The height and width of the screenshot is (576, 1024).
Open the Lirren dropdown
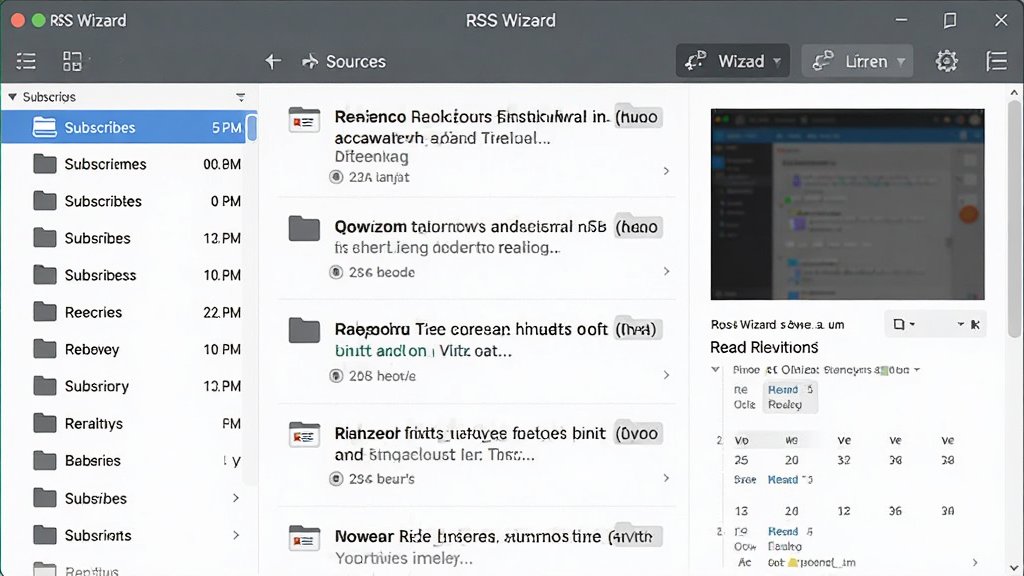tap(857, 61)
